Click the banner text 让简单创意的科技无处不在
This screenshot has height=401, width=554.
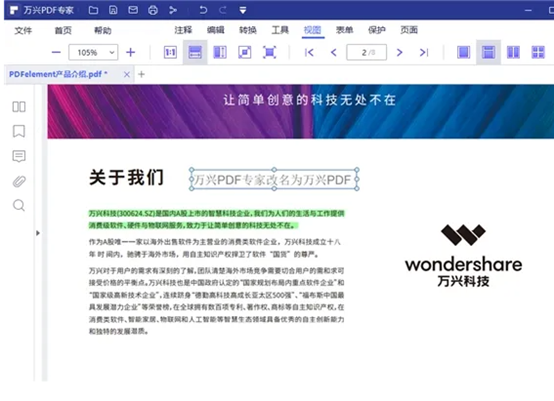point(310,100)
